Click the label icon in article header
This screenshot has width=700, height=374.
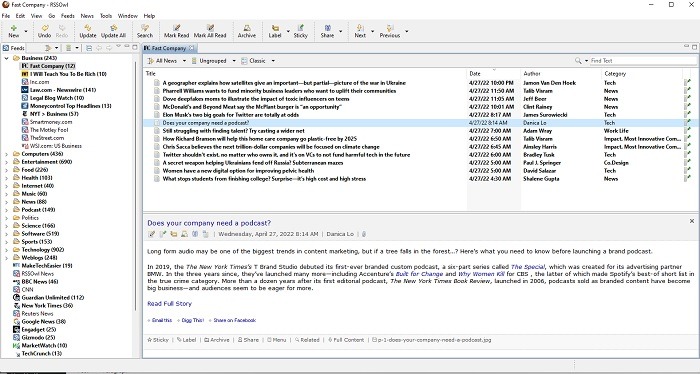173,234
